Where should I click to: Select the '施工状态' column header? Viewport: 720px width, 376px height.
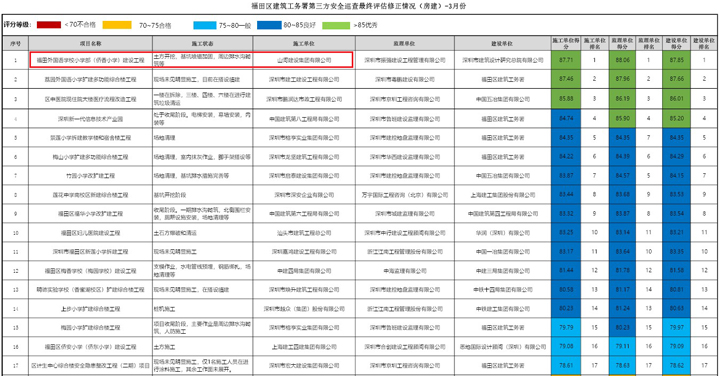(202, 43)
